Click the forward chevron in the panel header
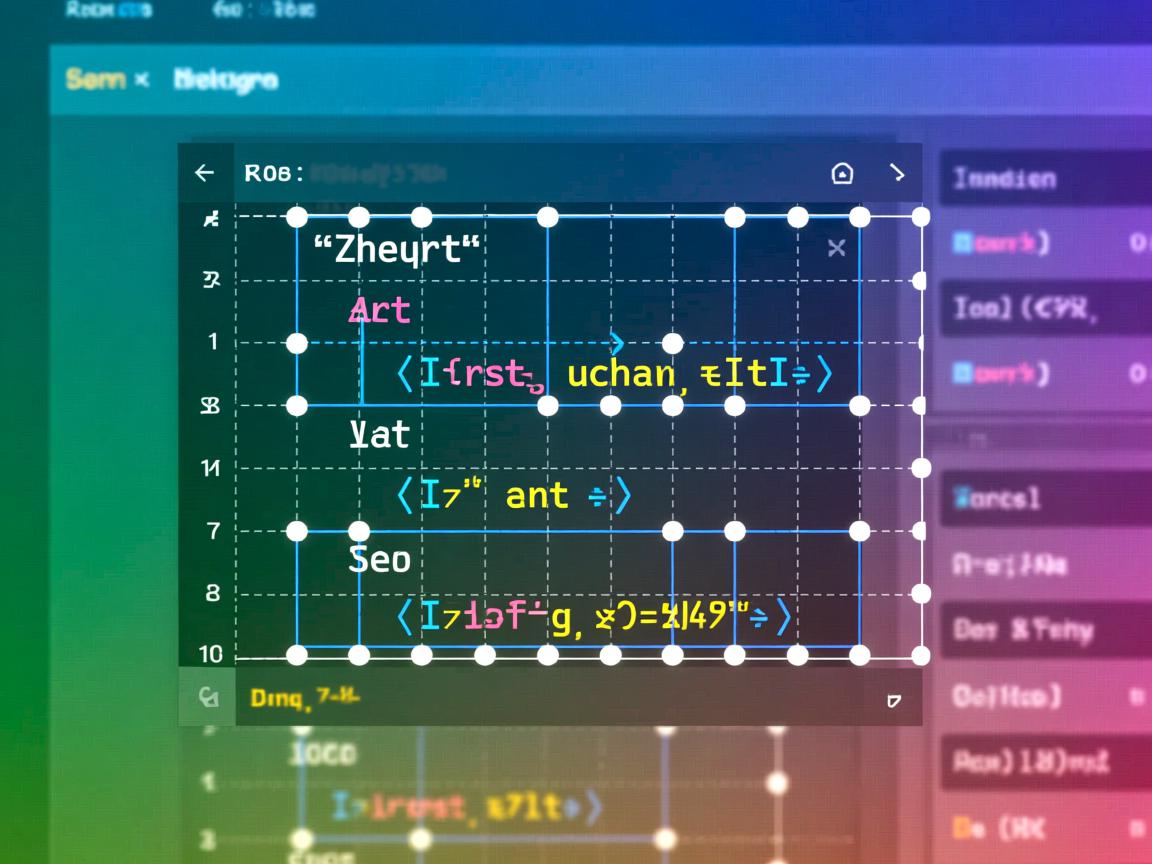This screenshot has height=864, width=1152. pyautogui.click(x=898, y=173)
